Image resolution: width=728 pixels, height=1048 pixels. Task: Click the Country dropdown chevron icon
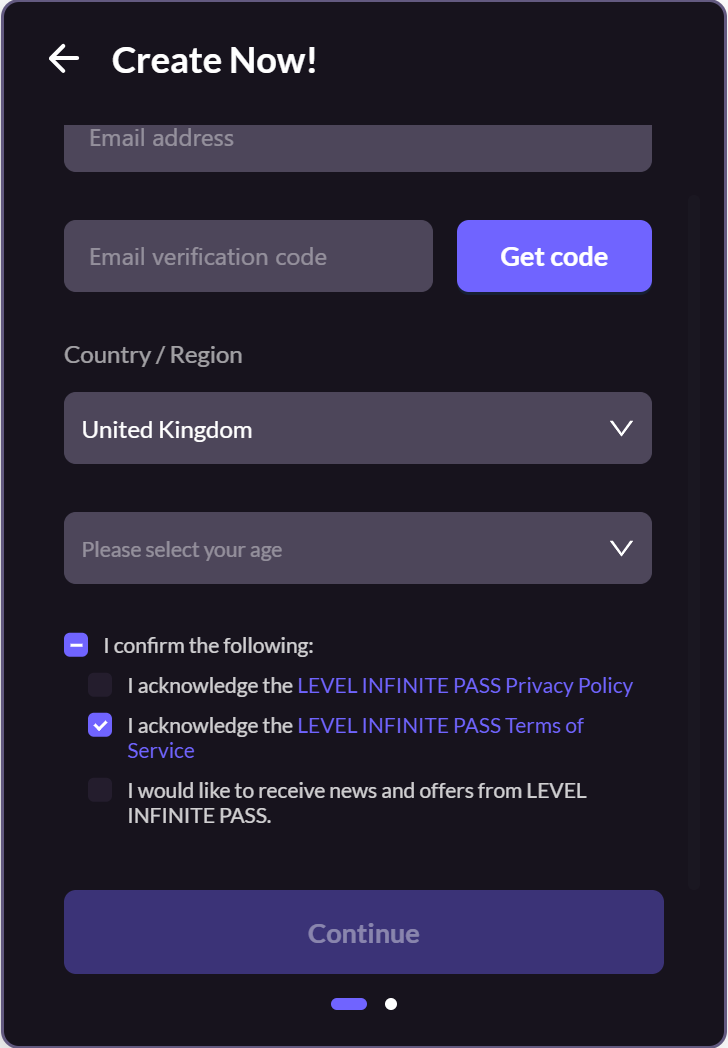(x=621, y=428)
